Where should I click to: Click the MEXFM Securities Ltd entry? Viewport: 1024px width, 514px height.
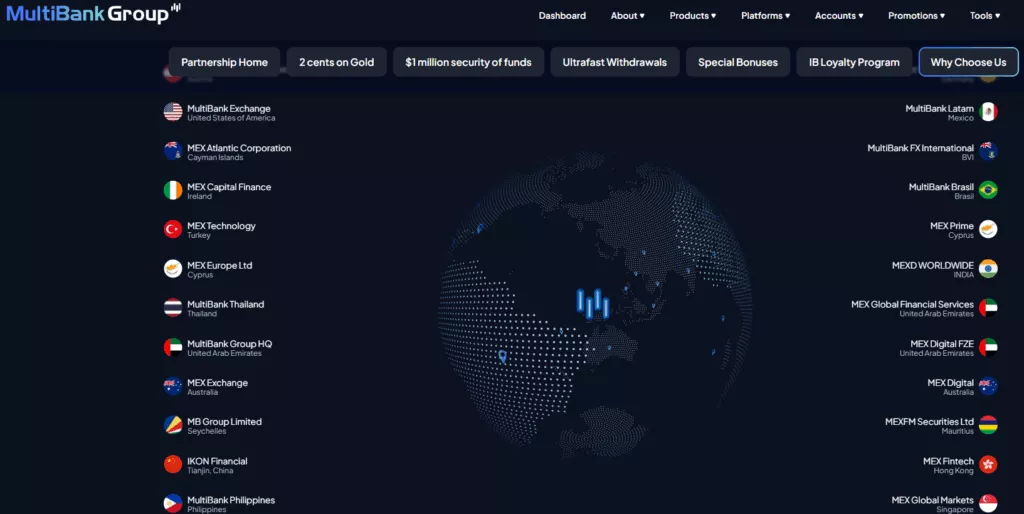929,426
